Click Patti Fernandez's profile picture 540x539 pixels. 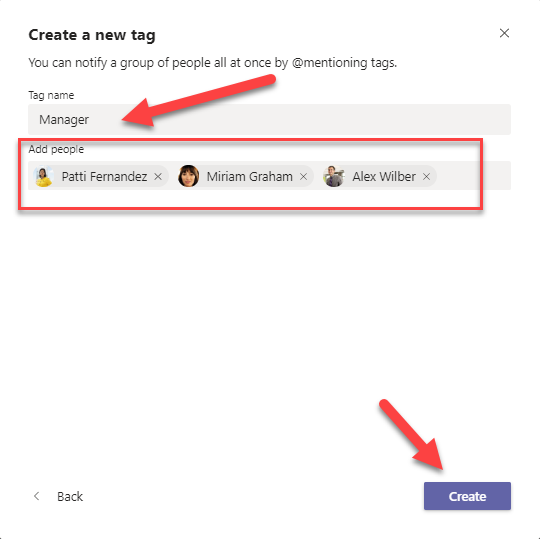click(43, 176)
